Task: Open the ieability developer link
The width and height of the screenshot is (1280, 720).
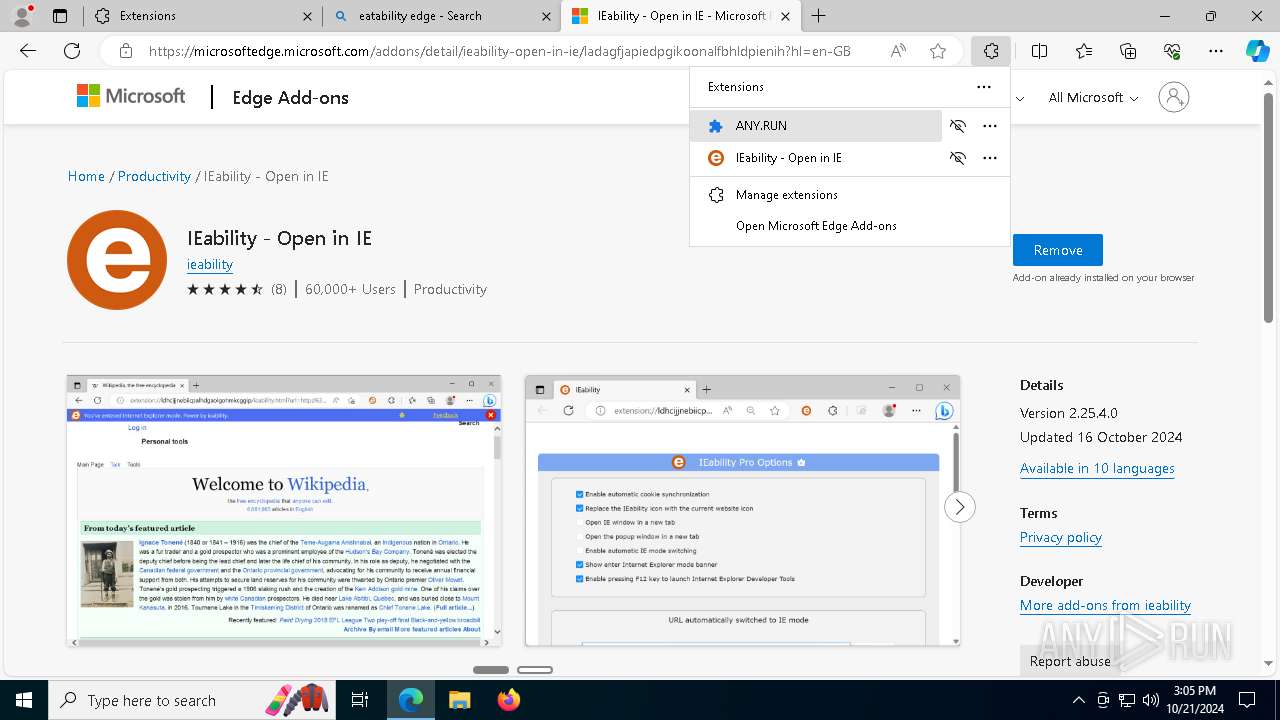Action: click(x=210, y=264)
